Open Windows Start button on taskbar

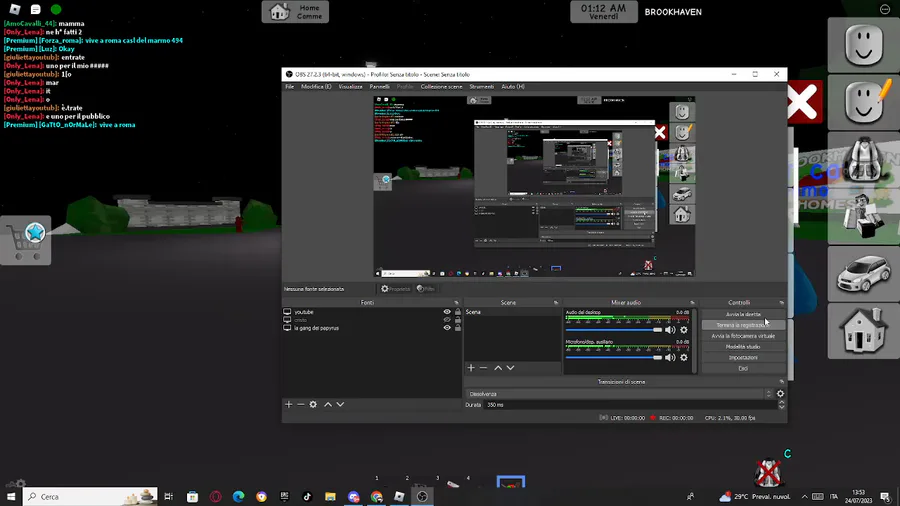[11, 497]
